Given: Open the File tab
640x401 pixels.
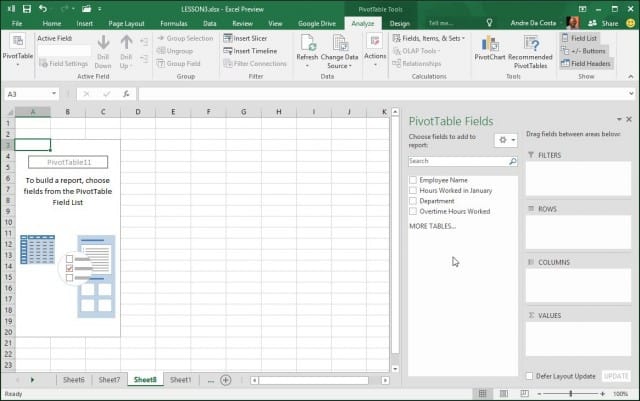Looking at the screenshot, I should [17, 23].
